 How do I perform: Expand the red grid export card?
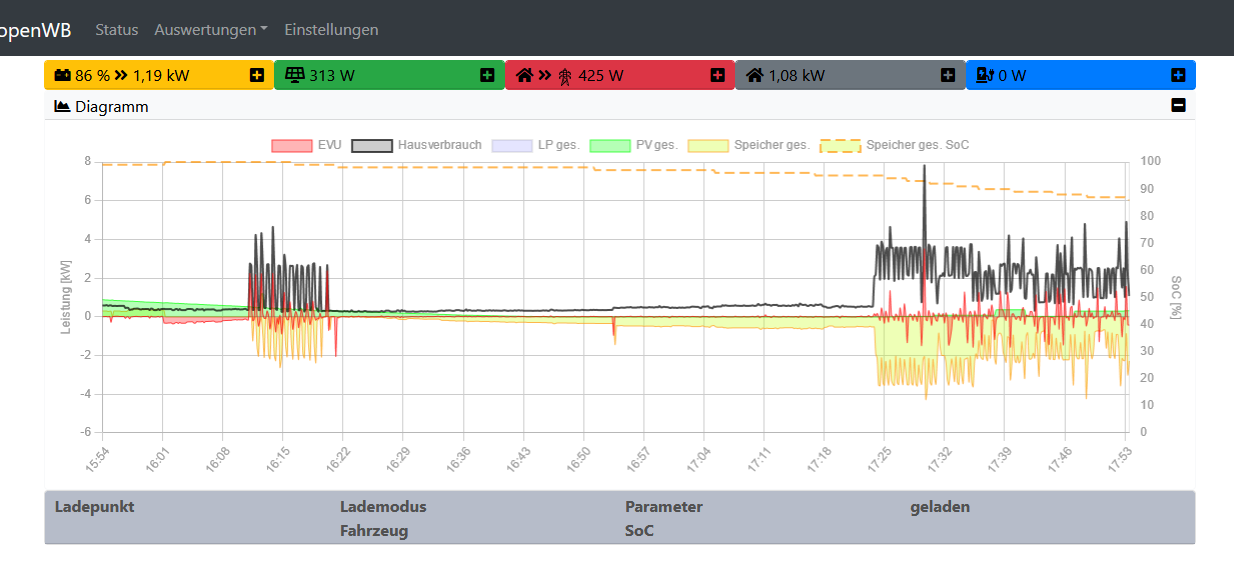[x=717, y=75]
